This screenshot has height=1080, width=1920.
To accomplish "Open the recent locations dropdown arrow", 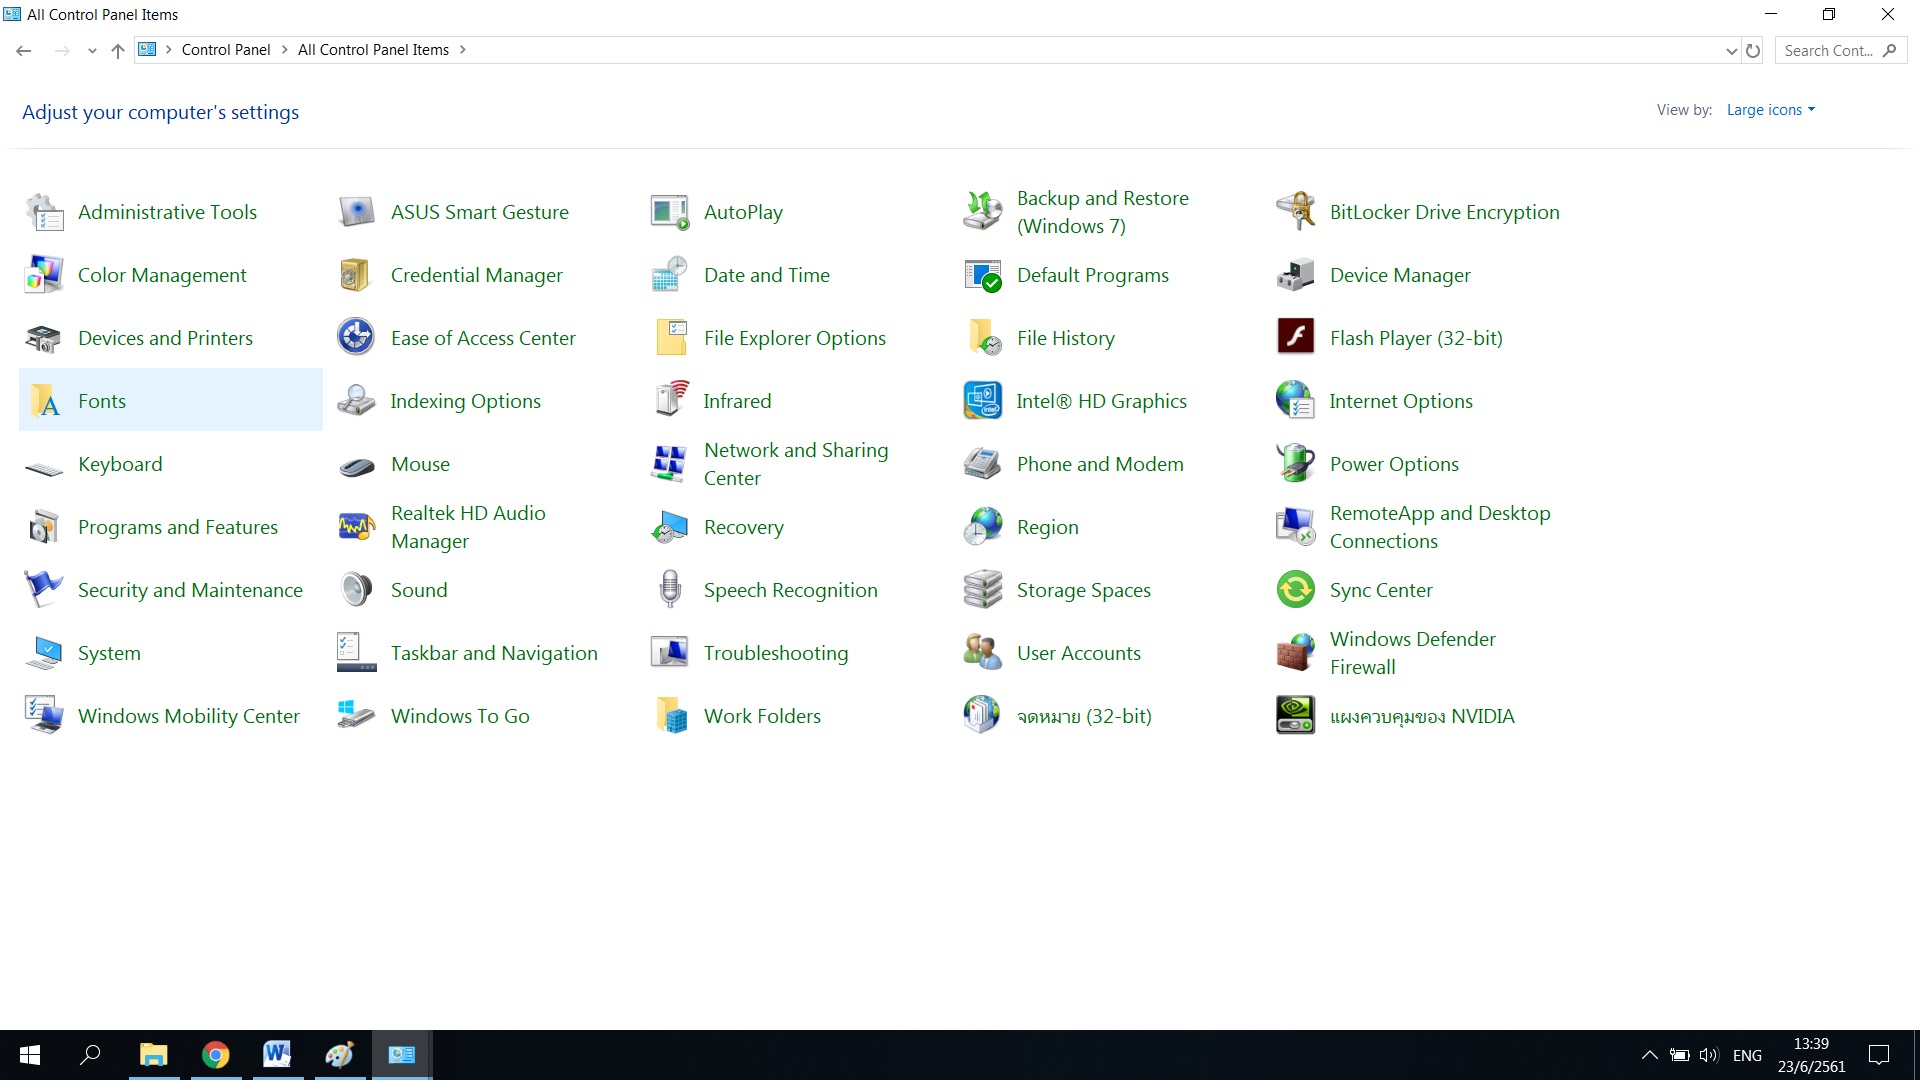I will tap(92, 51).
